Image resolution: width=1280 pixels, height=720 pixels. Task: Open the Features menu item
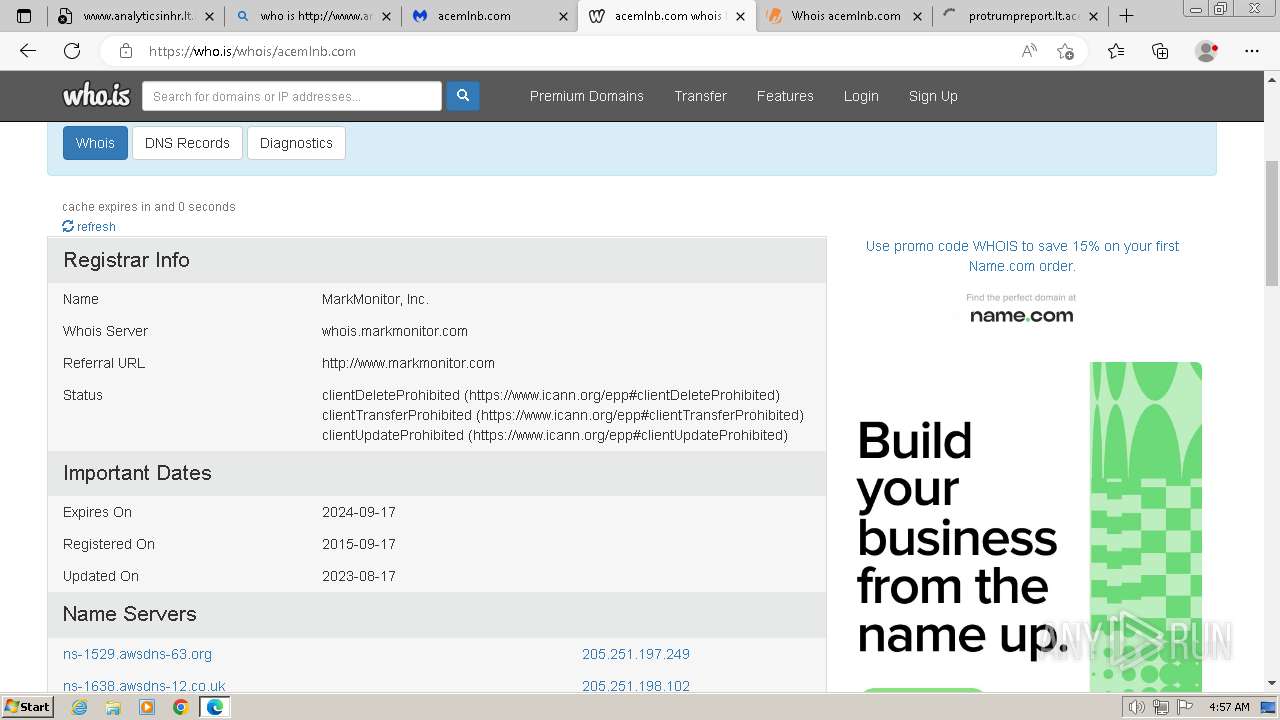tap(785, 96)
